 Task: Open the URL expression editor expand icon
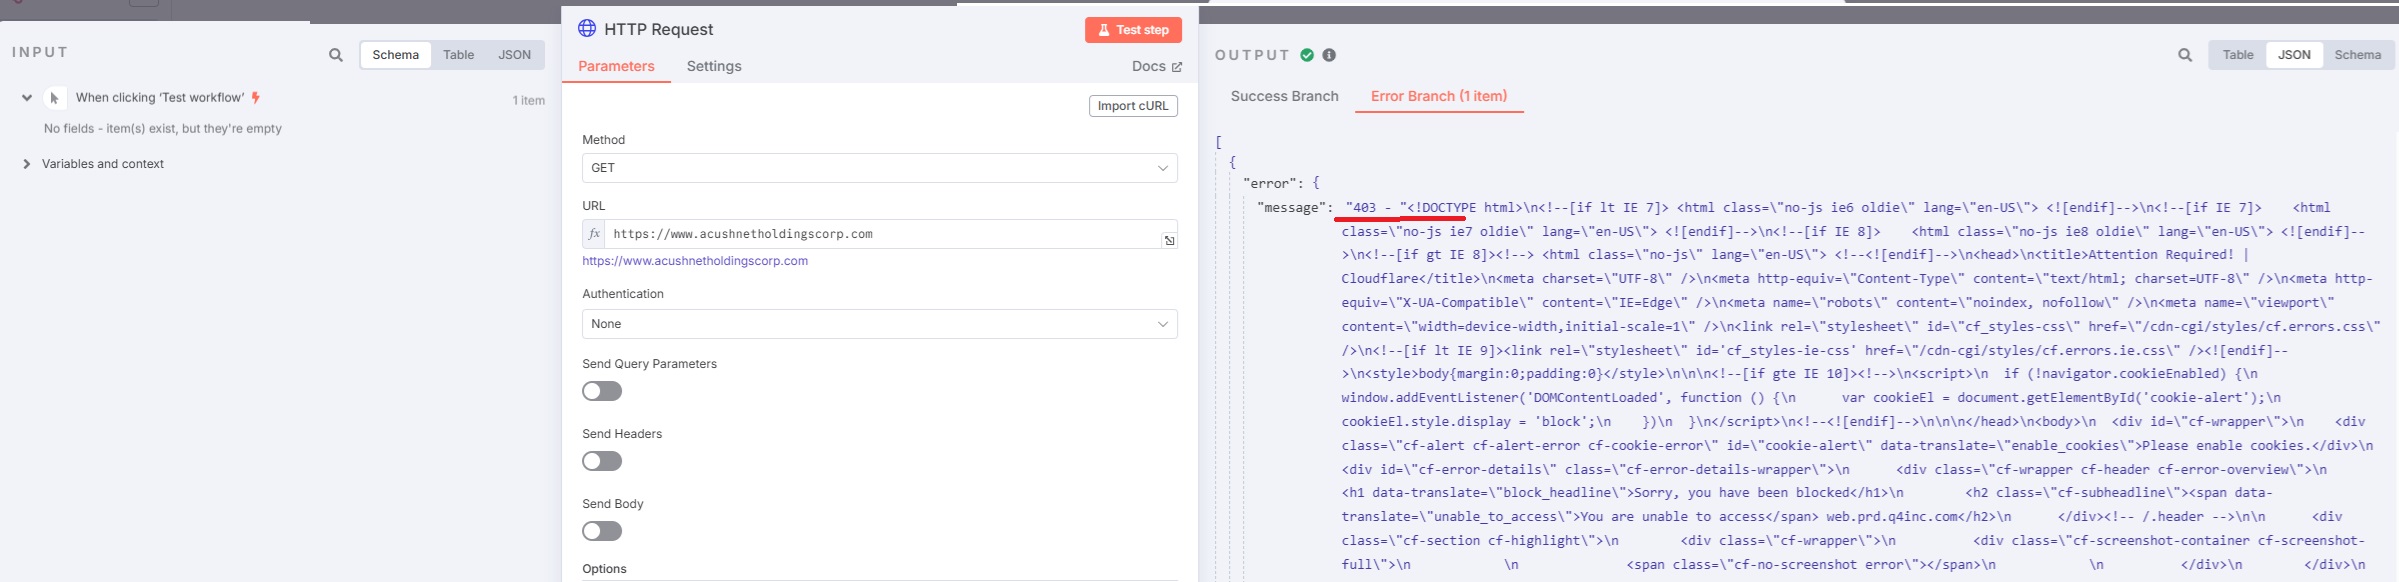pyautogui.click(x=1169, y=240)
